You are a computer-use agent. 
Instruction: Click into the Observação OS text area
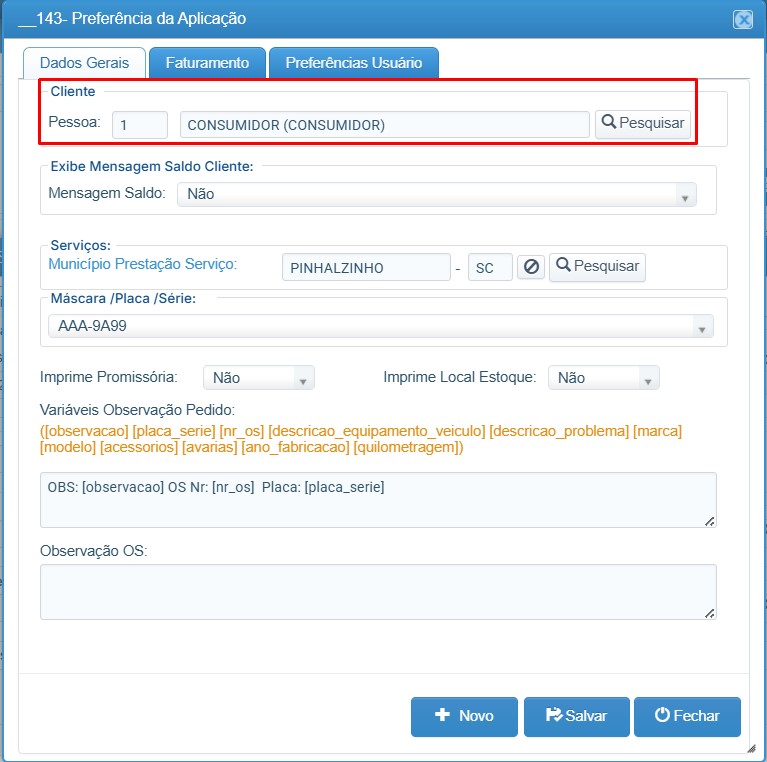pos(378,592)
